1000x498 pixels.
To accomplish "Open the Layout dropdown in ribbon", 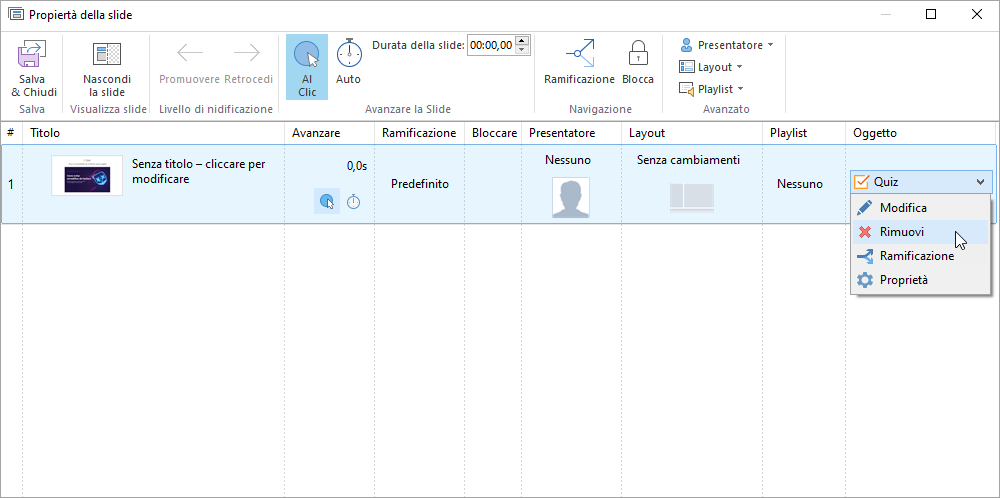I will point(711,67).
